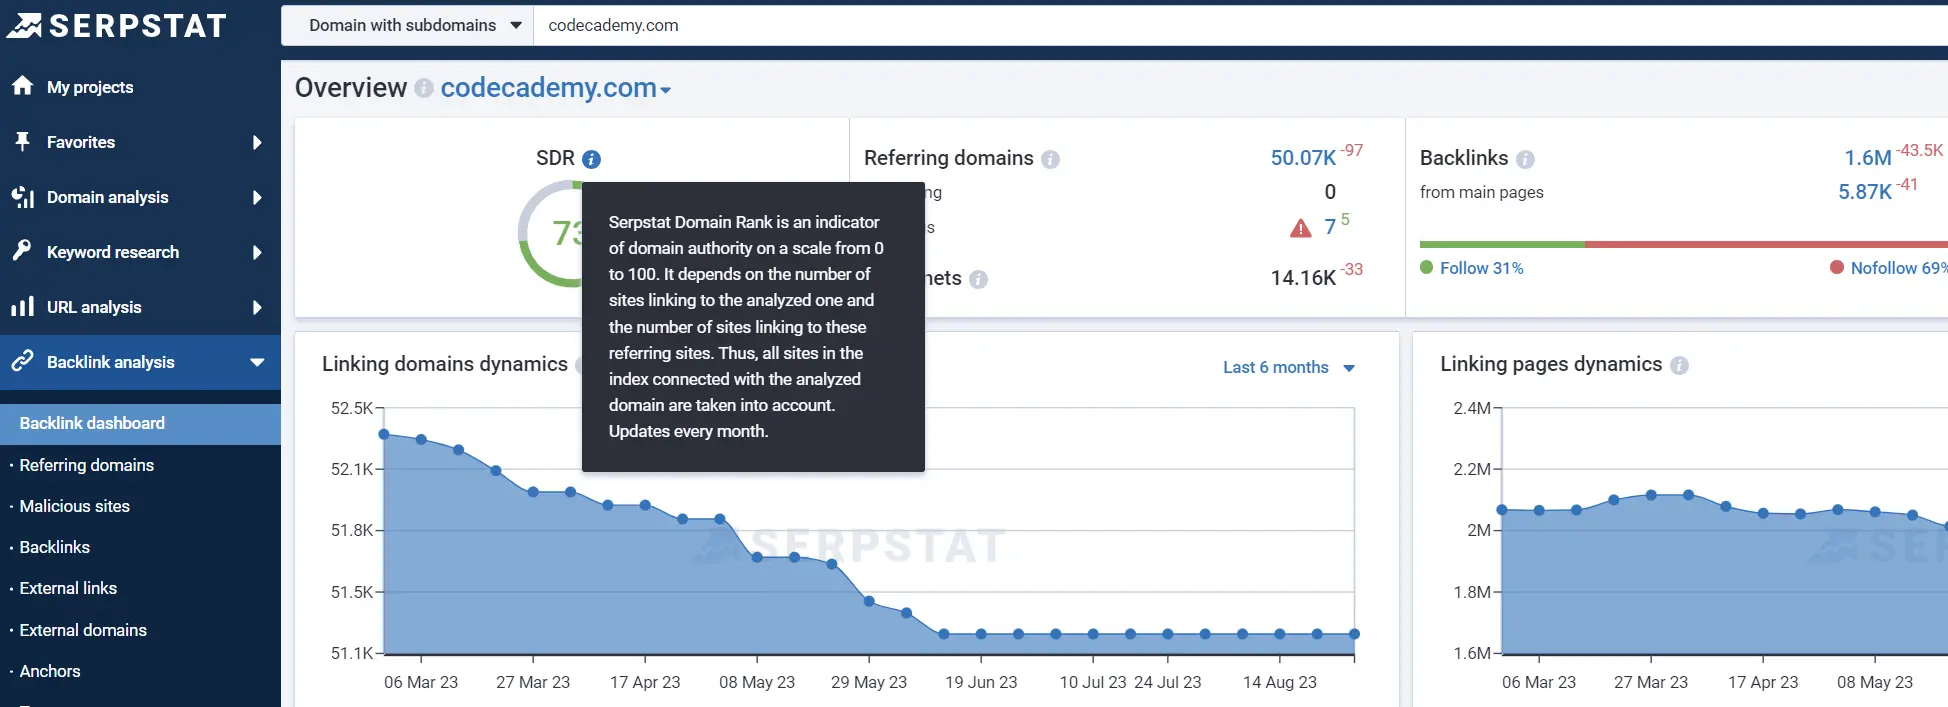1948x707 pixels.
Task: Click info icon beside Linking pages dynamics
Action: (1679, 365)
